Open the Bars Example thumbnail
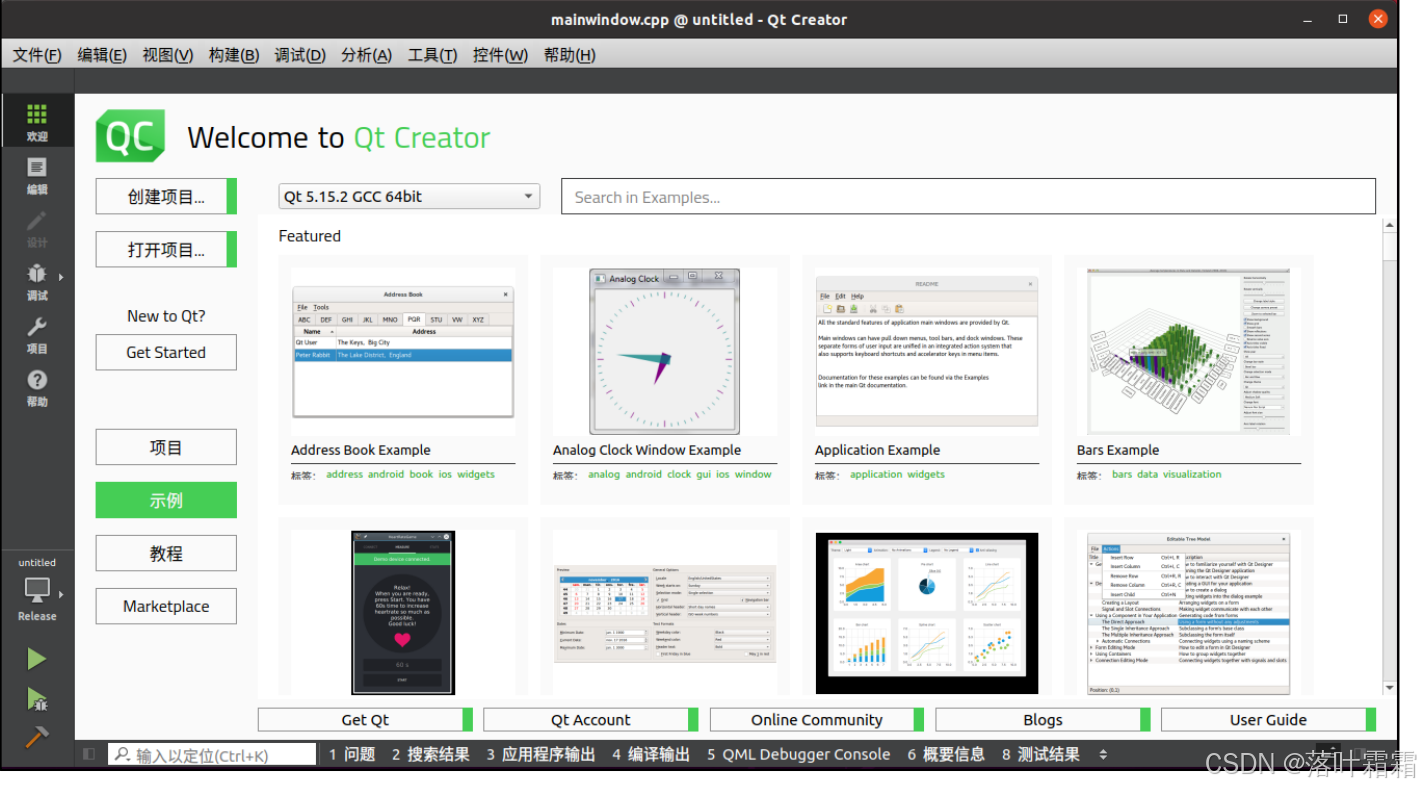Image resolution: width=1421 pixels, height=790 pixels. click(1189, 351)
